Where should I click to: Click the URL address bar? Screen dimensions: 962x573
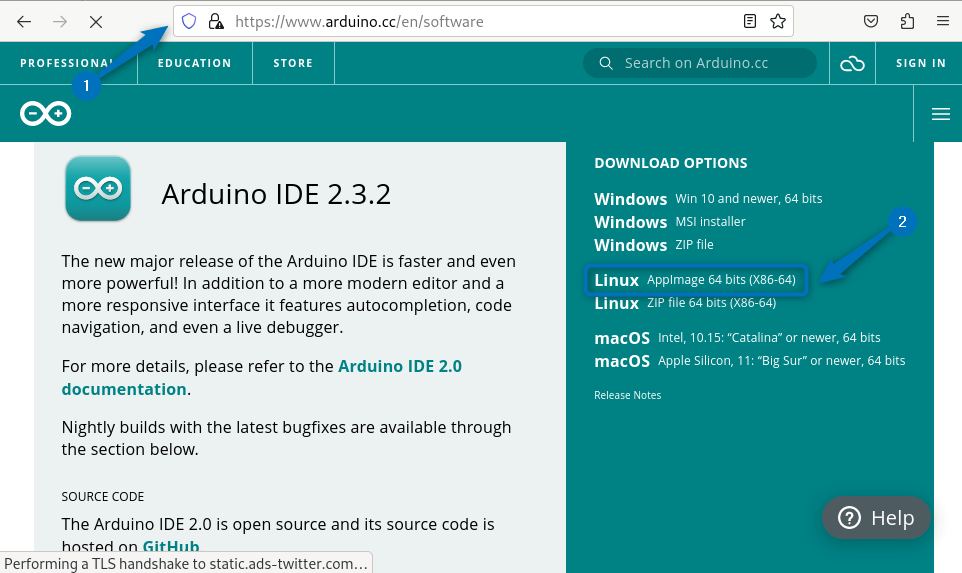click(x=483, y=21)
